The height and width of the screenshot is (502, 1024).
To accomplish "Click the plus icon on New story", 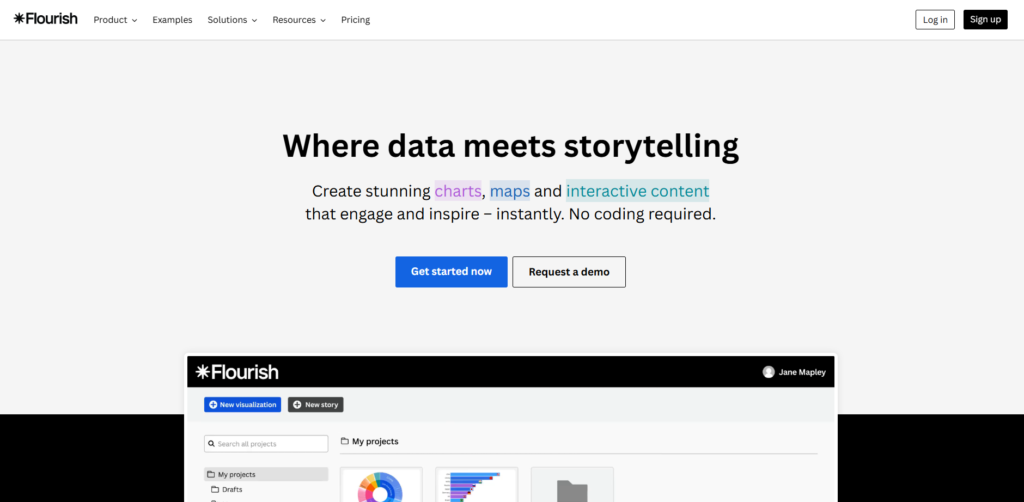I will pos(297,405).
